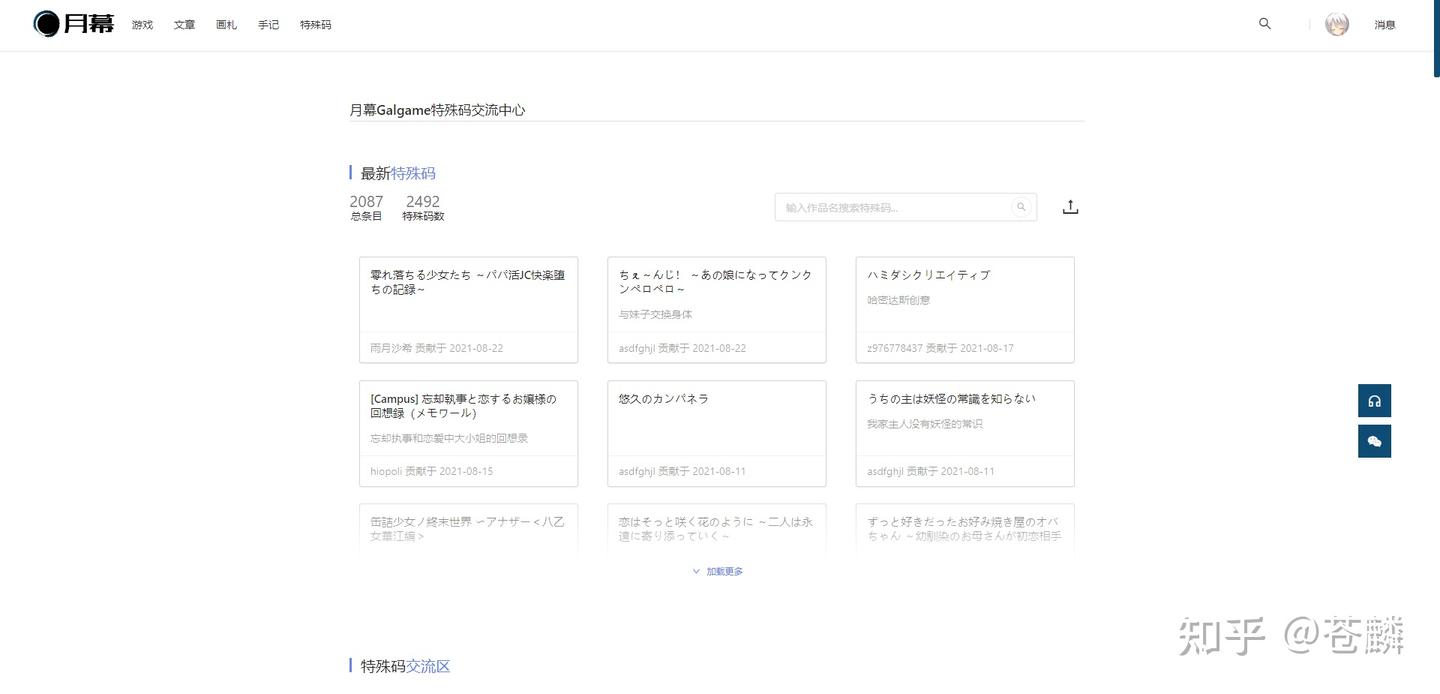The height and width of the screenshot is (694, 1440).
Task: Open 消息 messages
Action: click(x=1385, y=25)
